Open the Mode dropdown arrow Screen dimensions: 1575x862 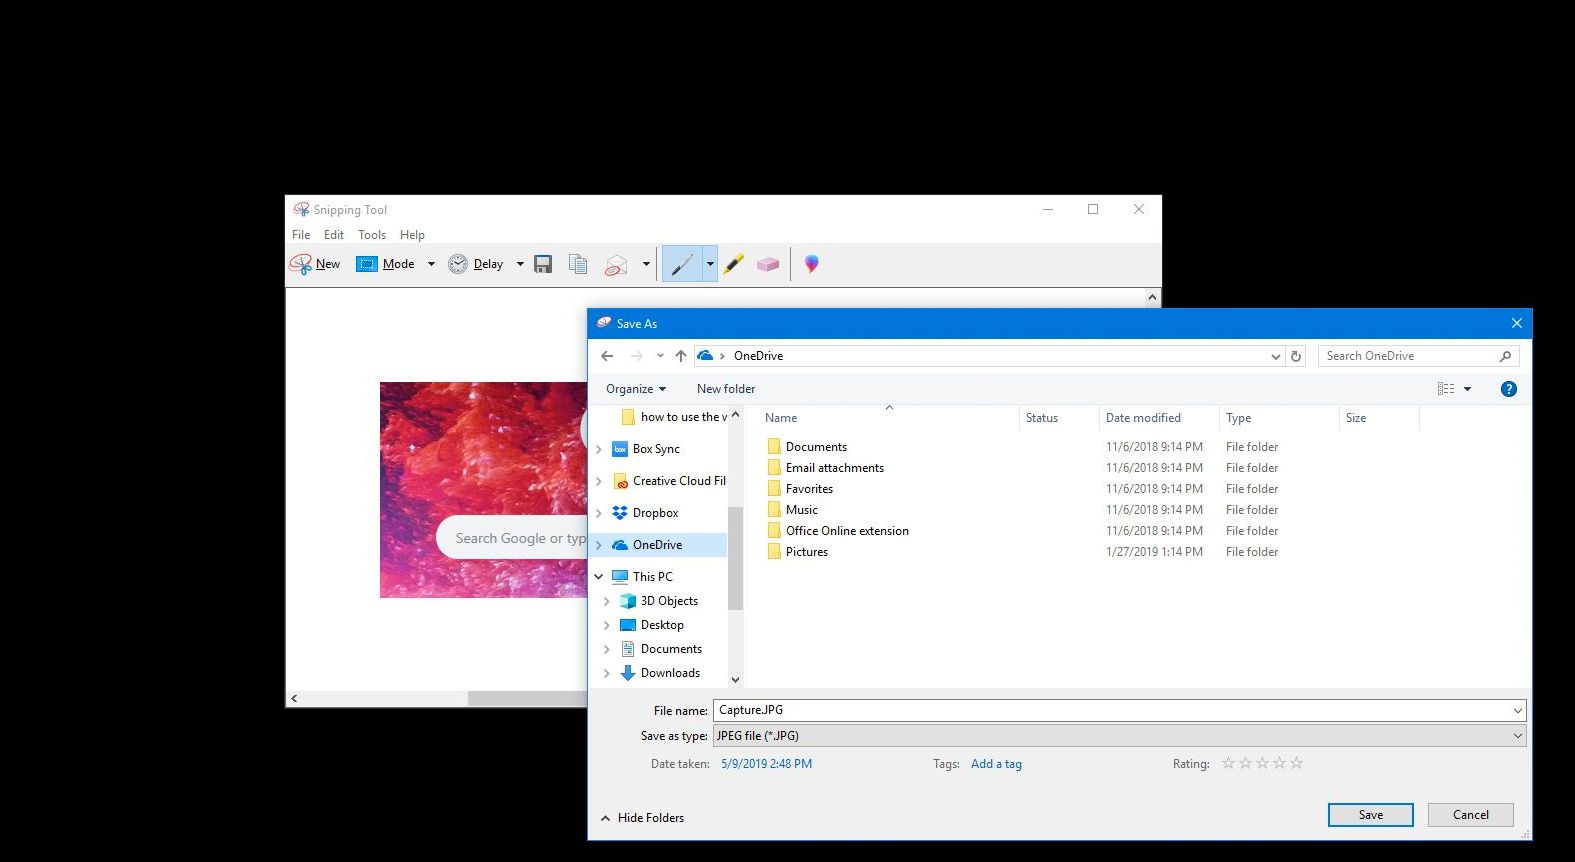(431, 264)
